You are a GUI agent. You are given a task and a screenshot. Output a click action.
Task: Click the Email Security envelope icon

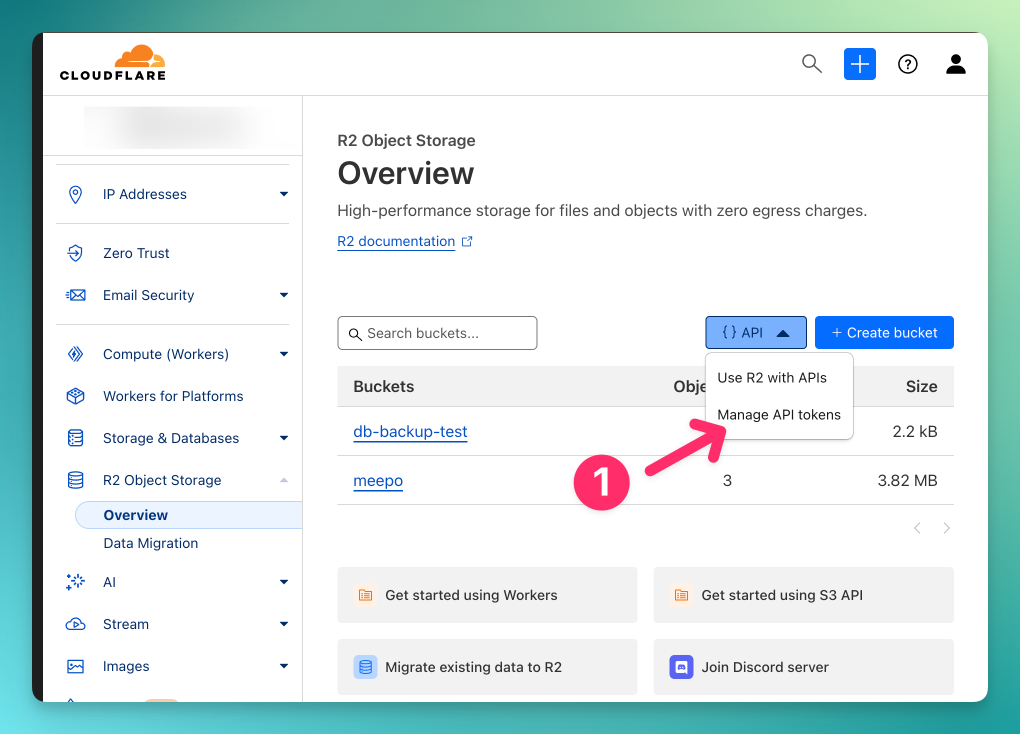point(75,295)
